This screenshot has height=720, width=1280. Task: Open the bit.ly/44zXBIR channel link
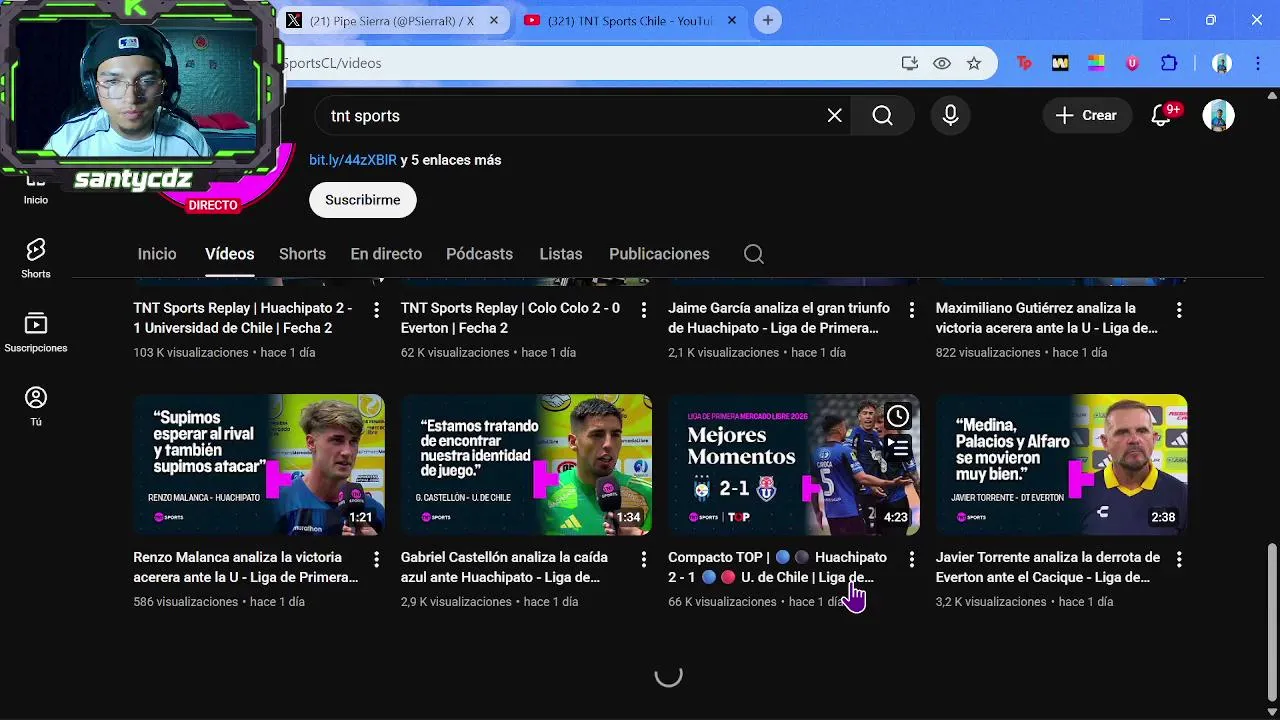353,160
